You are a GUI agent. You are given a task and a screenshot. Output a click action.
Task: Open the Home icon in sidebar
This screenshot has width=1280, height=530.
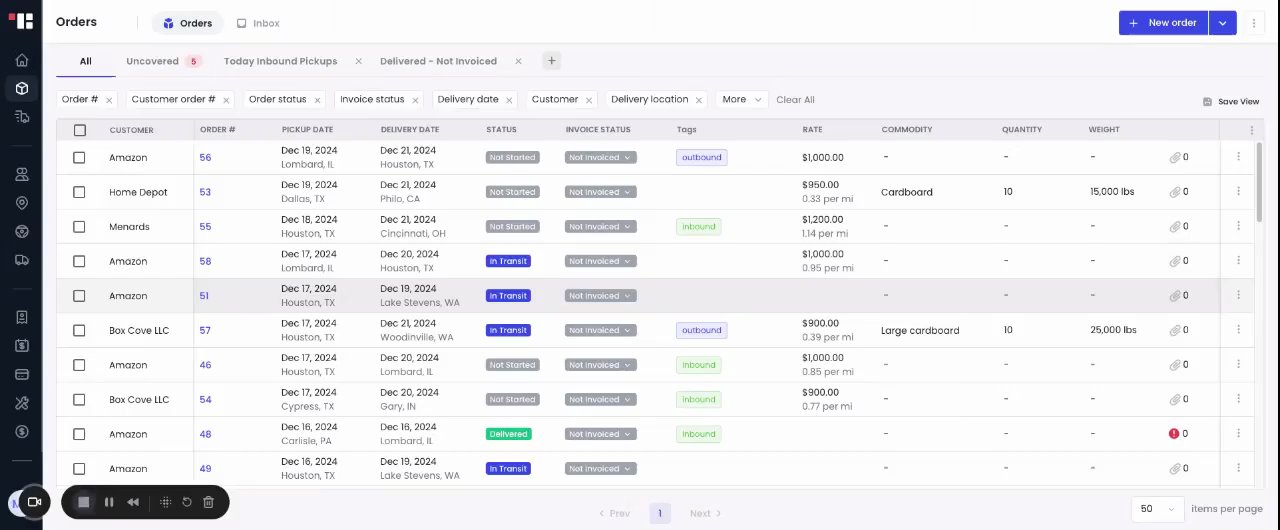pyautogui.click(x=22, y=60)
